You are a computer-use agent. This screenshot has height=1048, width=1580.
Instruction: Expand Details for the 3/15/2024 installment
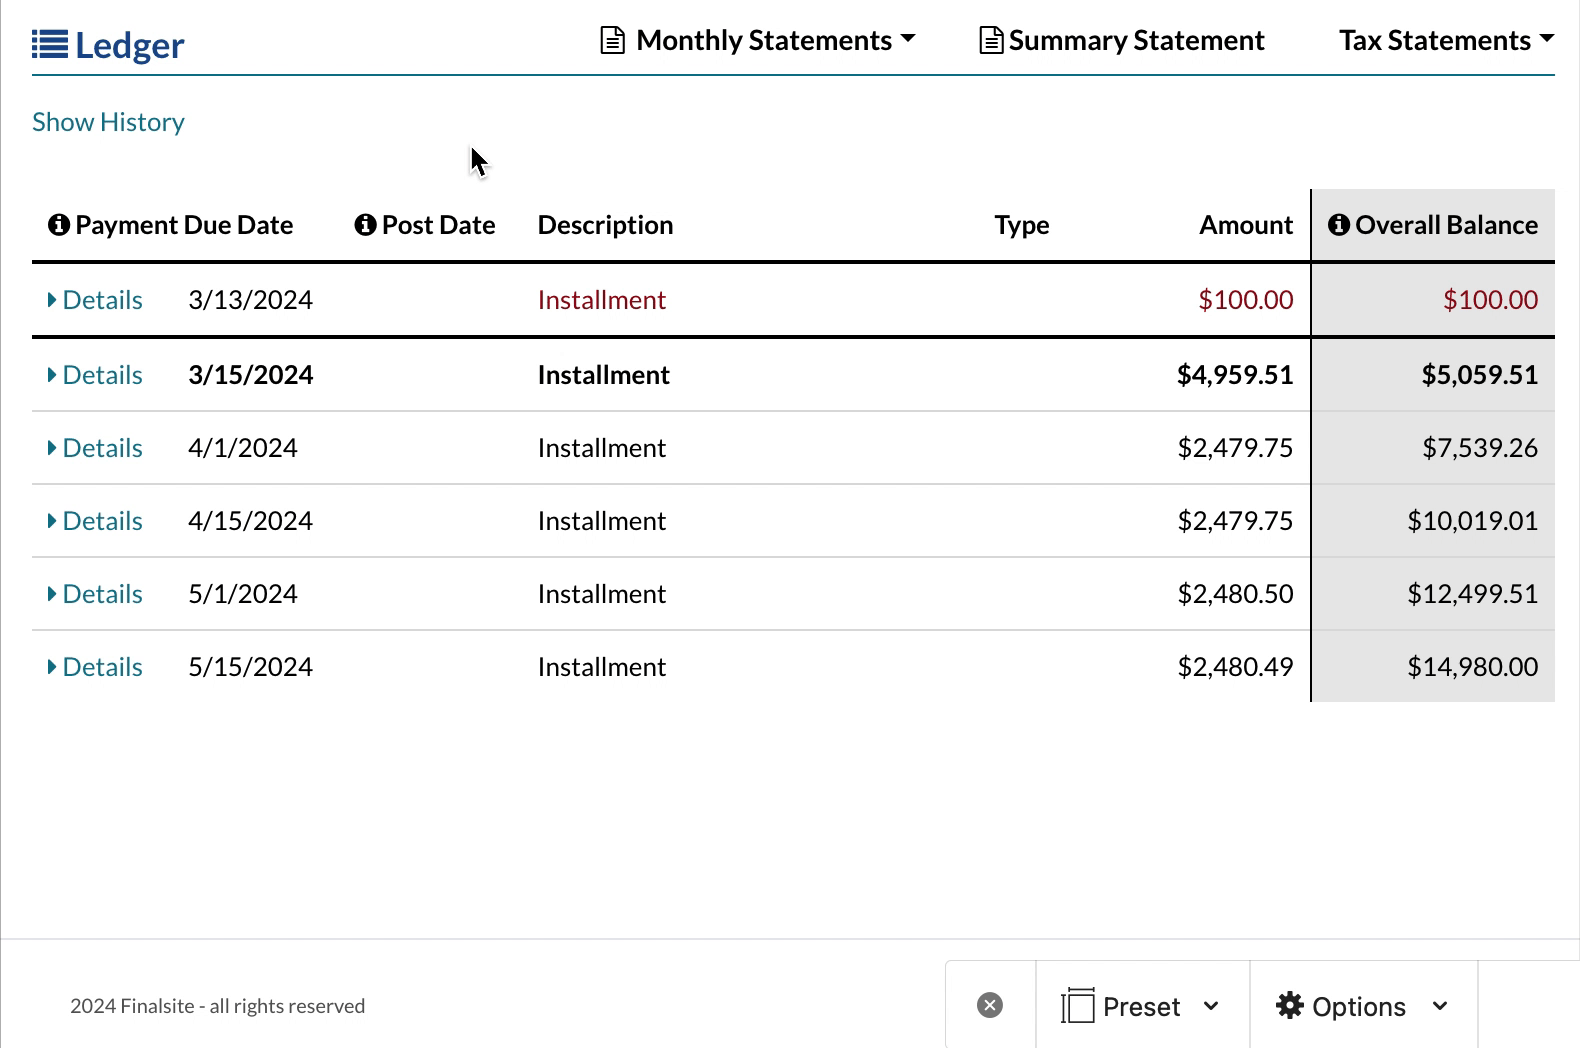96,375
